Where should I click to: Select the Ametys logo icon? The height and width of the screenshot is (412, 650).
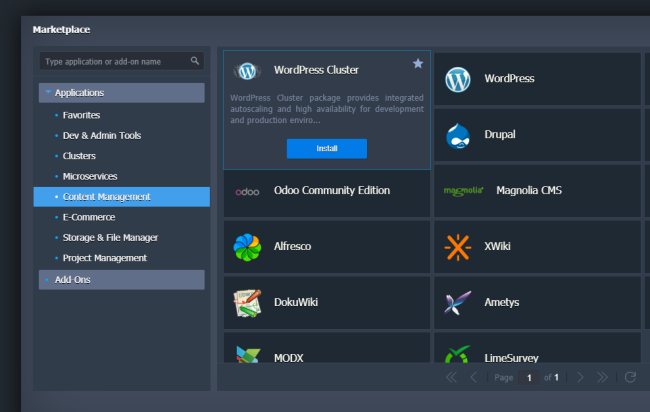pos(458,302)
